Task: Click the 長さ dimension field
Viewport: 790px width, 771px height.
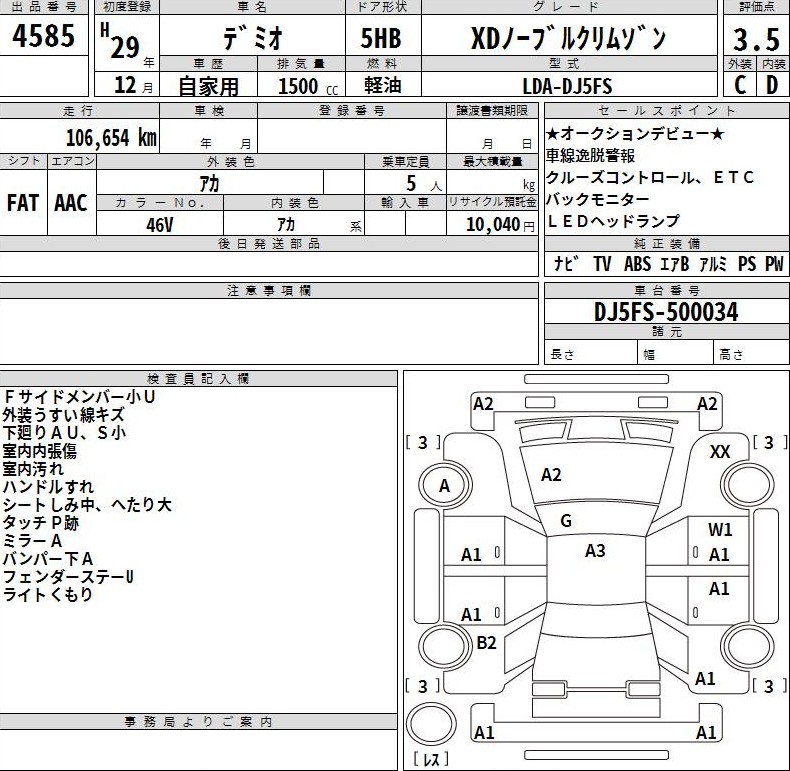Action: tap(591, 352)
